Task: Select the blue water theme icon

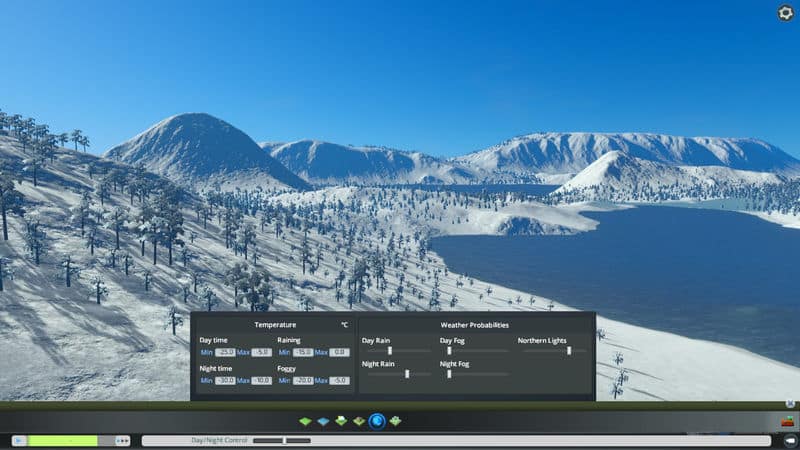Action: coord(323,421)
